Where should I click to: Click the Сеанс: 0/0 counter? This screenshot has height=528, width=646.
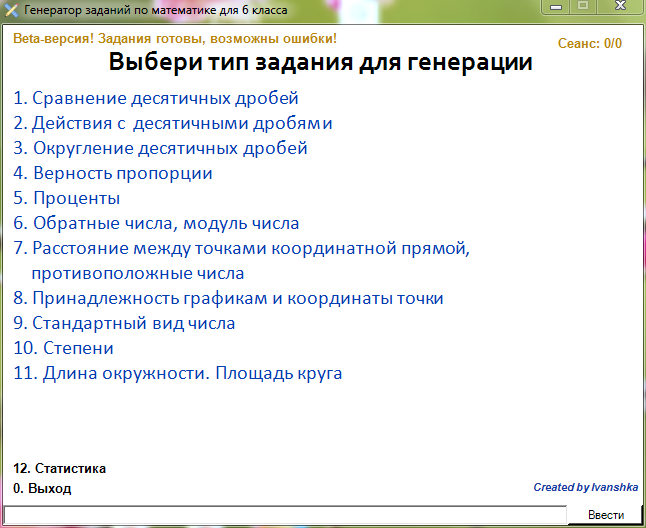[590, 43]
